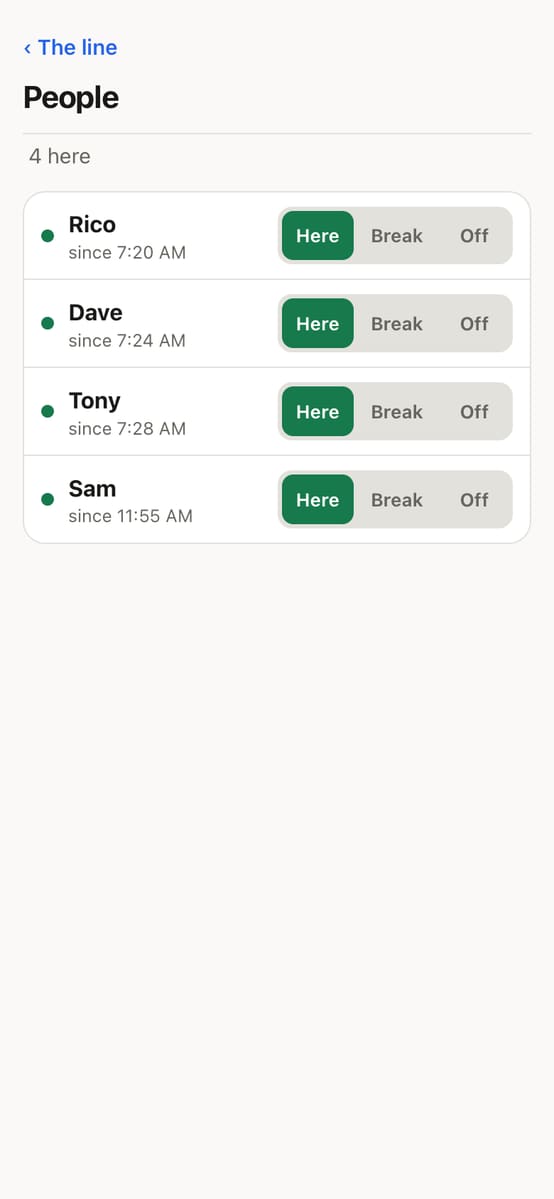This screenshot has width=554, height=1199.
Task: Switch Sam to Off
Action: pos(474,499)
